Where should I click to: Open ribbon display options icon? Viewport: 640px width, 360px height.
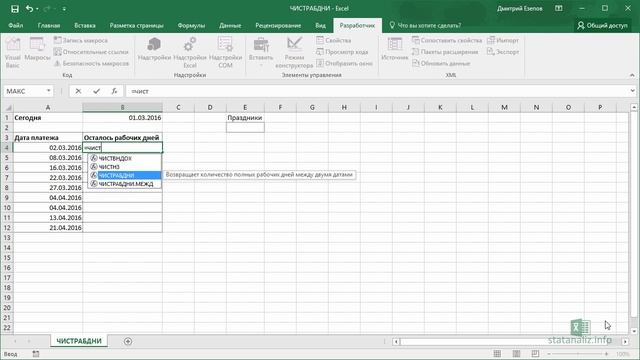[559, 9]
